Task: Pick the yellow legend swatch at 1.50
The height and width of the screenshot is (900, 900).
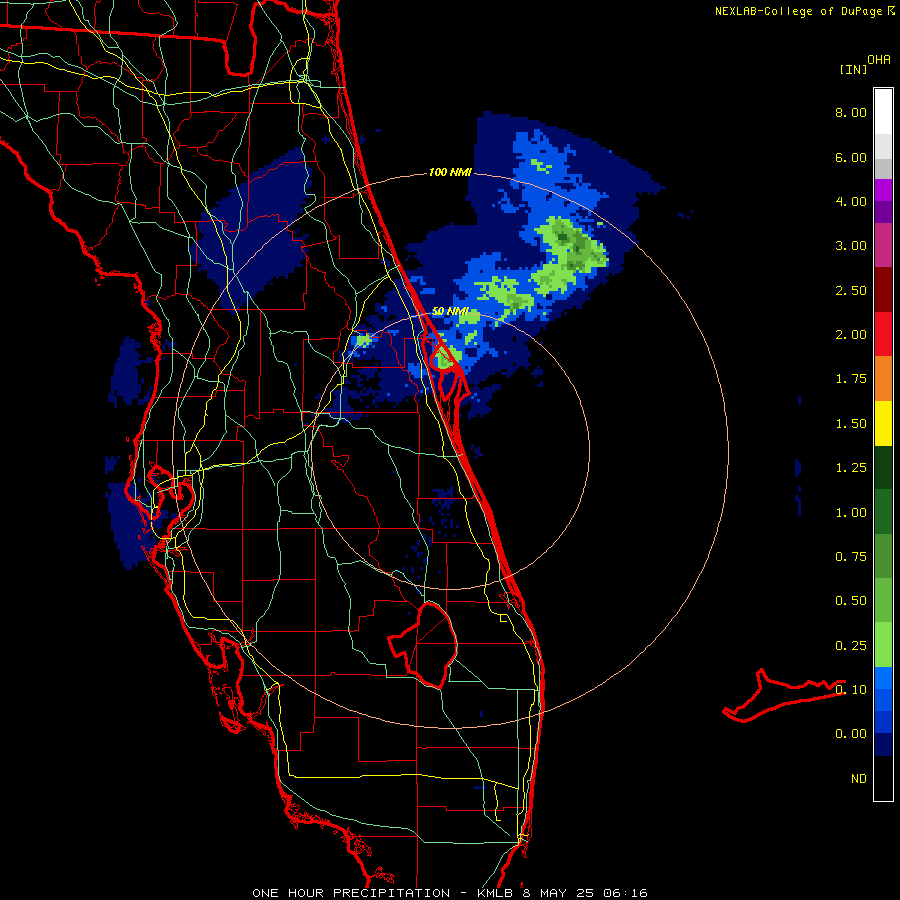Action: tap(883, 423)
